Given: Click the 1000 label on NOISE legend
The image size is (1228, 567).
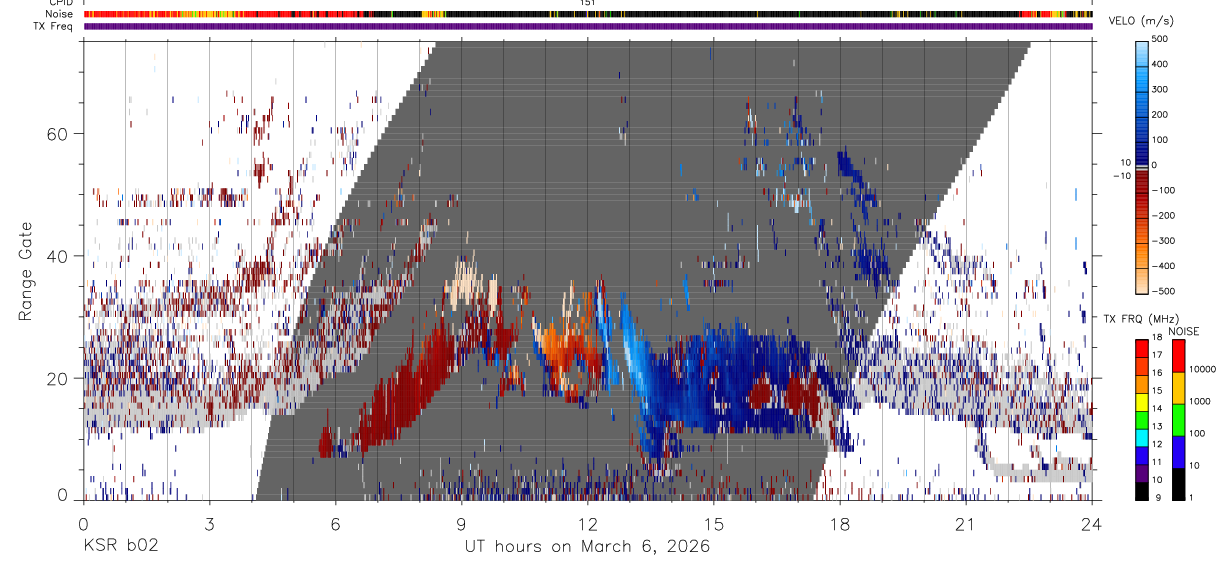Looking at the screenshot, I should coord(1202,401).
